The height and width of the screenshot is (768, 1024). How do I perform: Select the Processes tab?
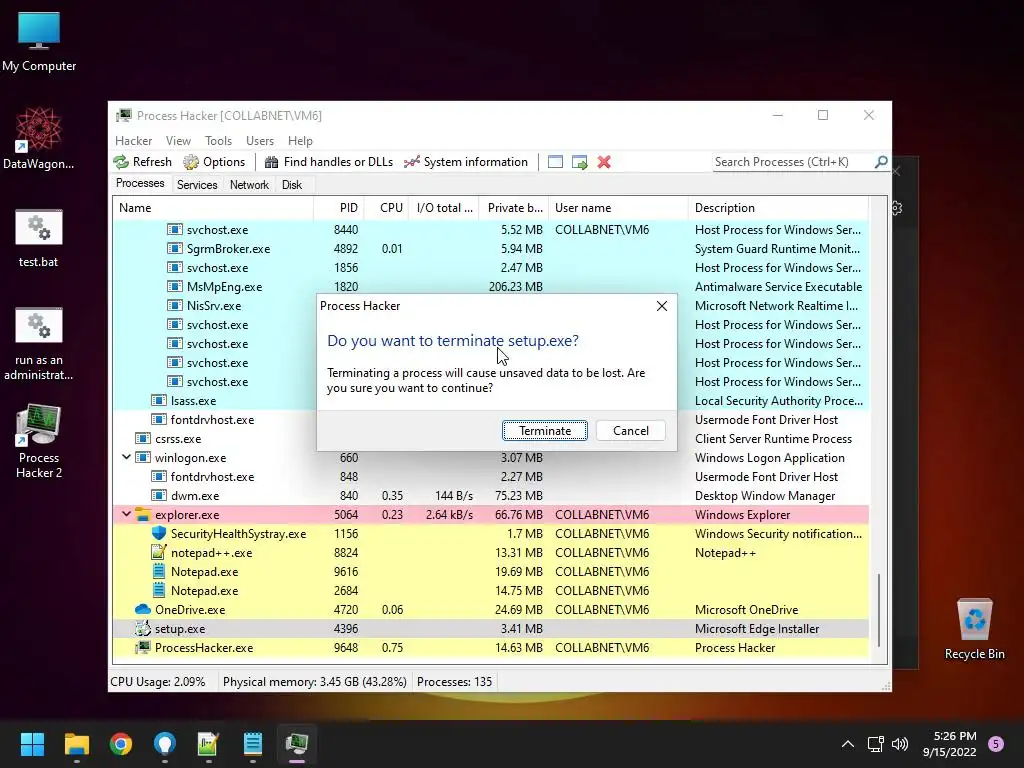tap(140, 184)
